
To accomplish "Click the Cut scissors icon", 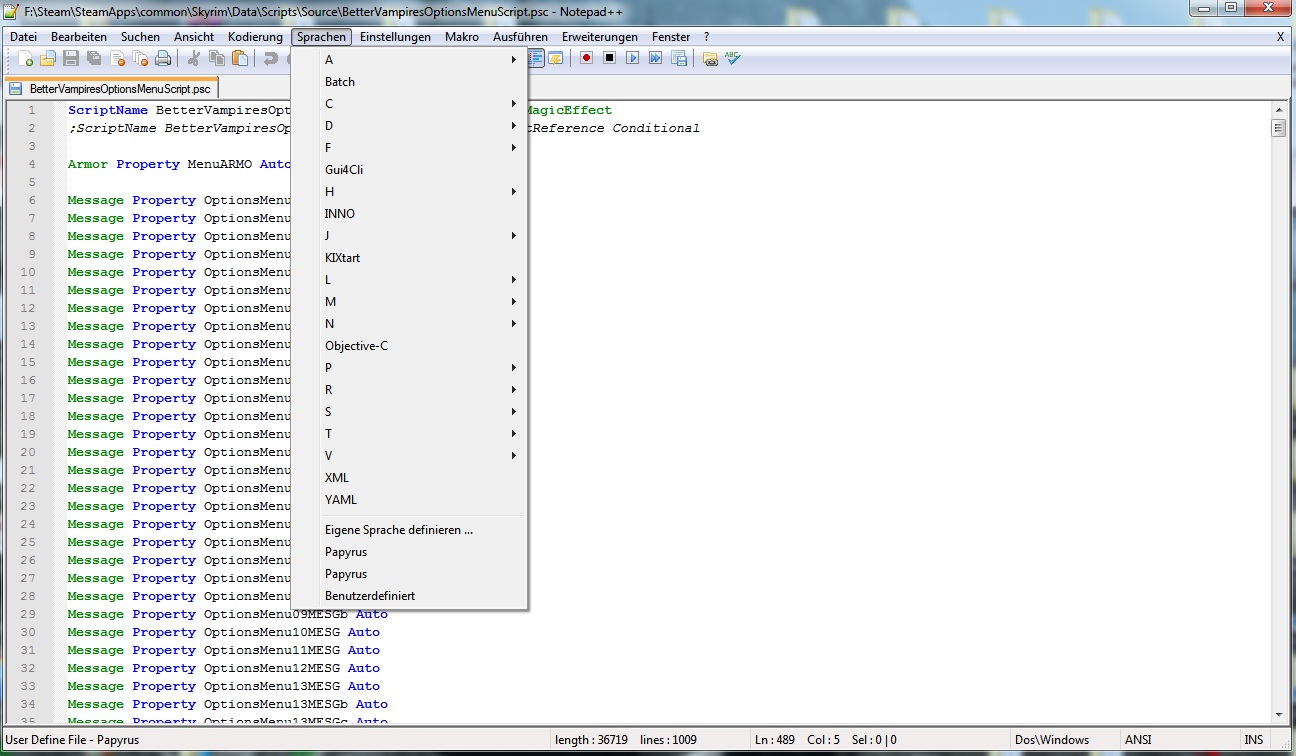I will click(194, 59).
